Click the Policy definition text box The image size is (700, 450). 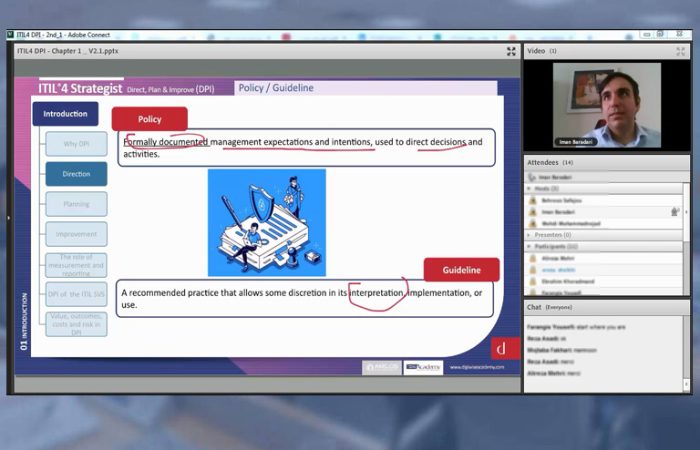coord(306,148)
